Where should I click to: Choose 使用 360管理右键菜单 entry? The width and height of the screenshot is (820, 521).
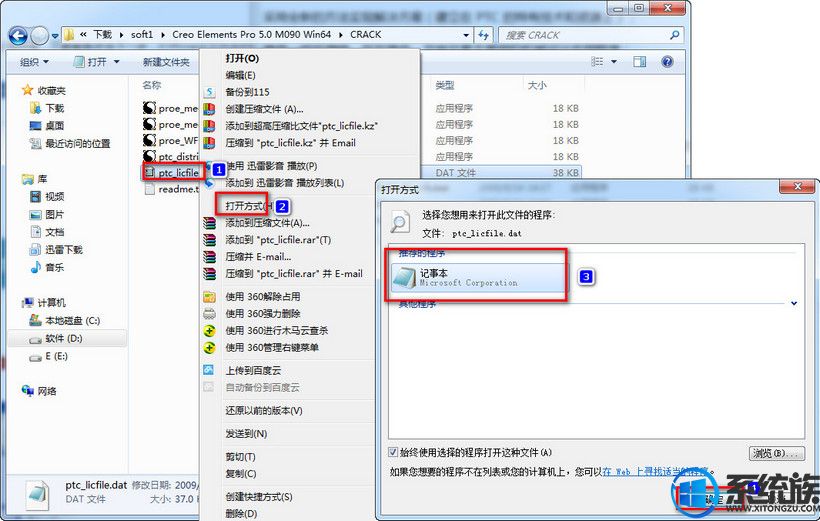click(x=272, y=347)
